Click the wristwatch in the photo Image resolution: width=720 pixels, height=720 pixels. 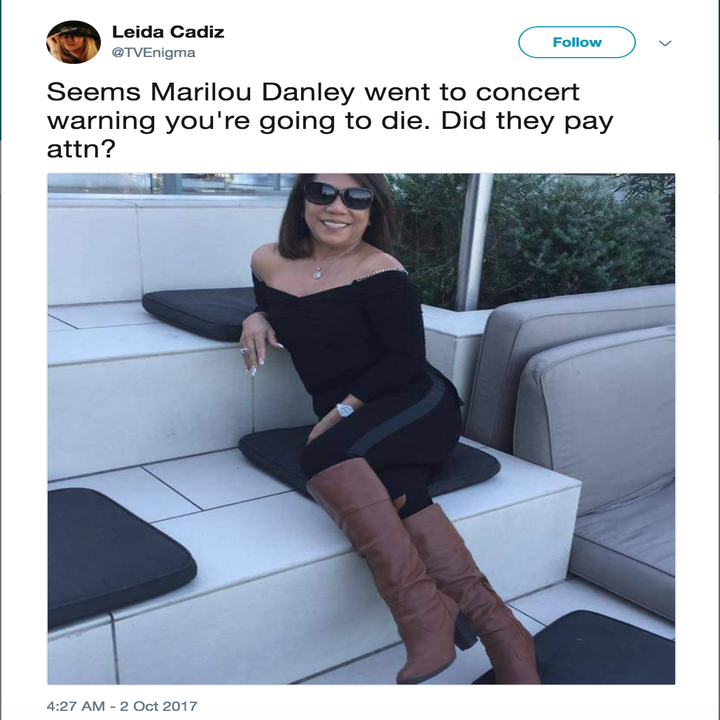pyautogui.click(x=344, y=410)
